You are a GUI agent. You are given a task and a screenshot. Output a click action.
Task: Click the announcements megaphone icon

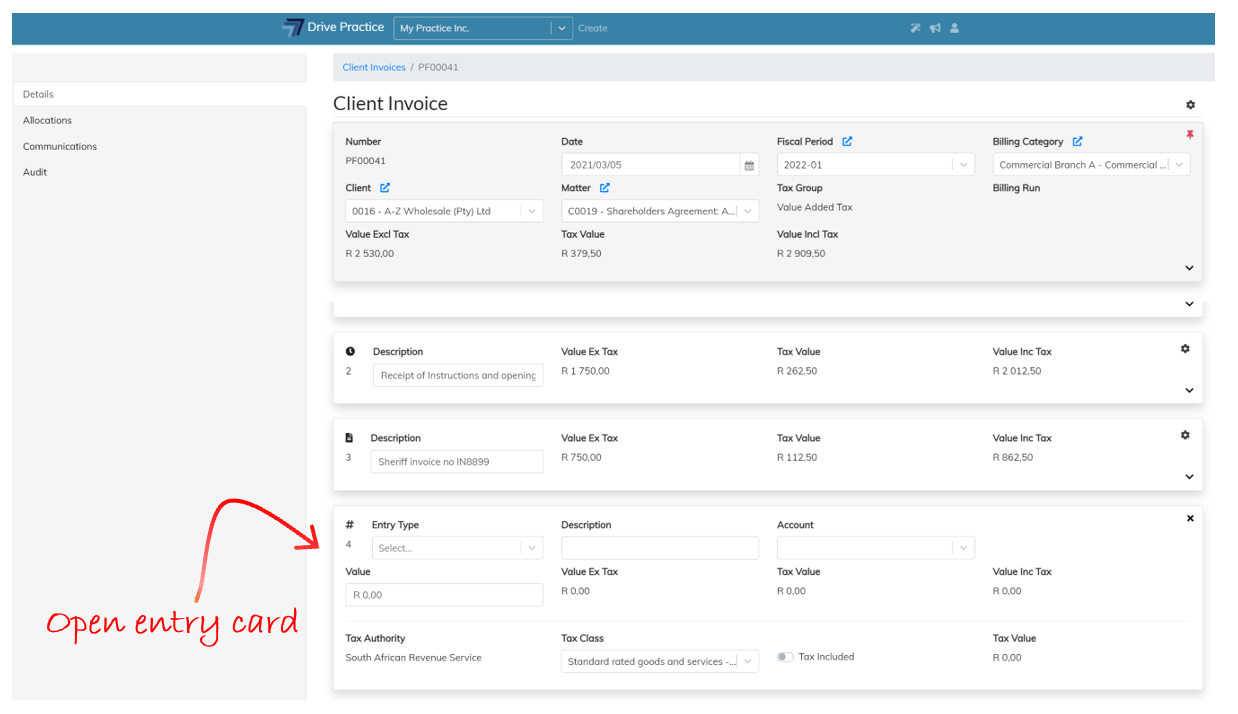[935, 28]
